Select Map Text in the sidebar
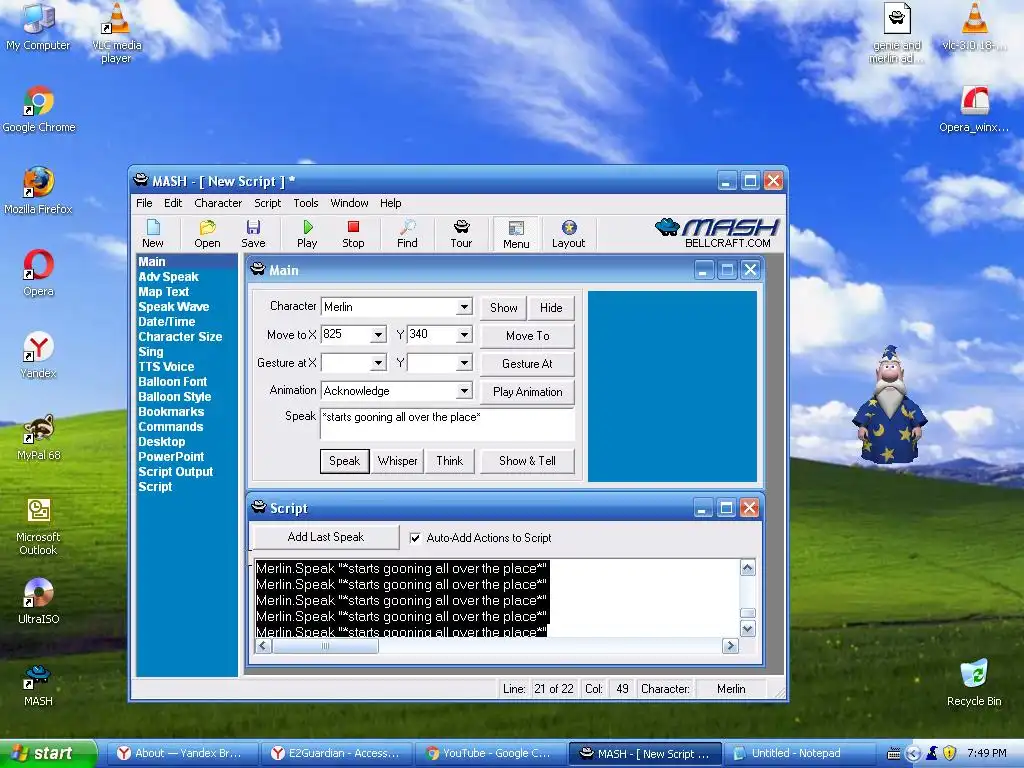This screenshot has width=1024, height=768. 163,292
